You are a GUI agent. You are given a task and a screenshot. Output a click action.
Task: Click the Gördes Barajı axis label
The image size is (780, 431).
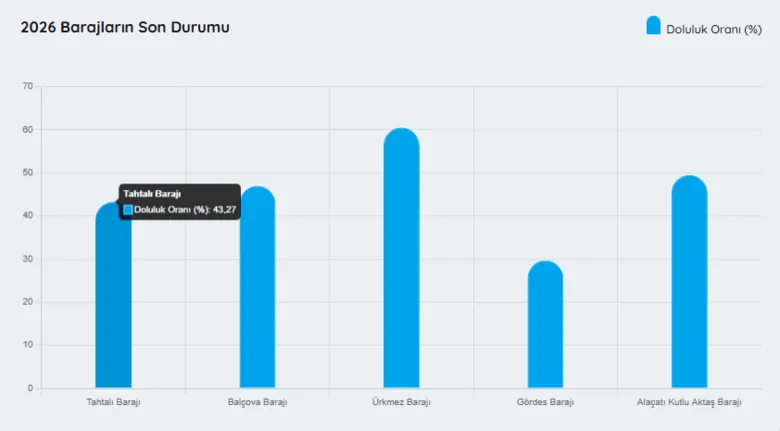(545, 402)
